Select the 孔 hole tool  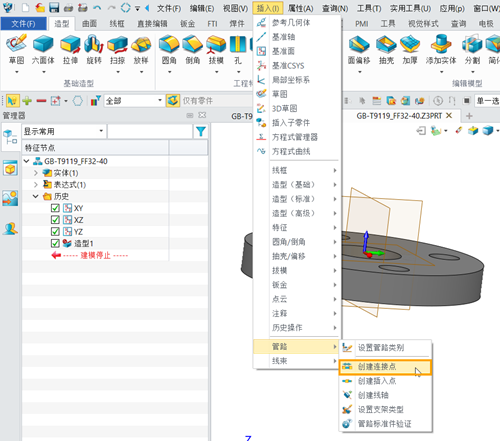click(238, 49)
